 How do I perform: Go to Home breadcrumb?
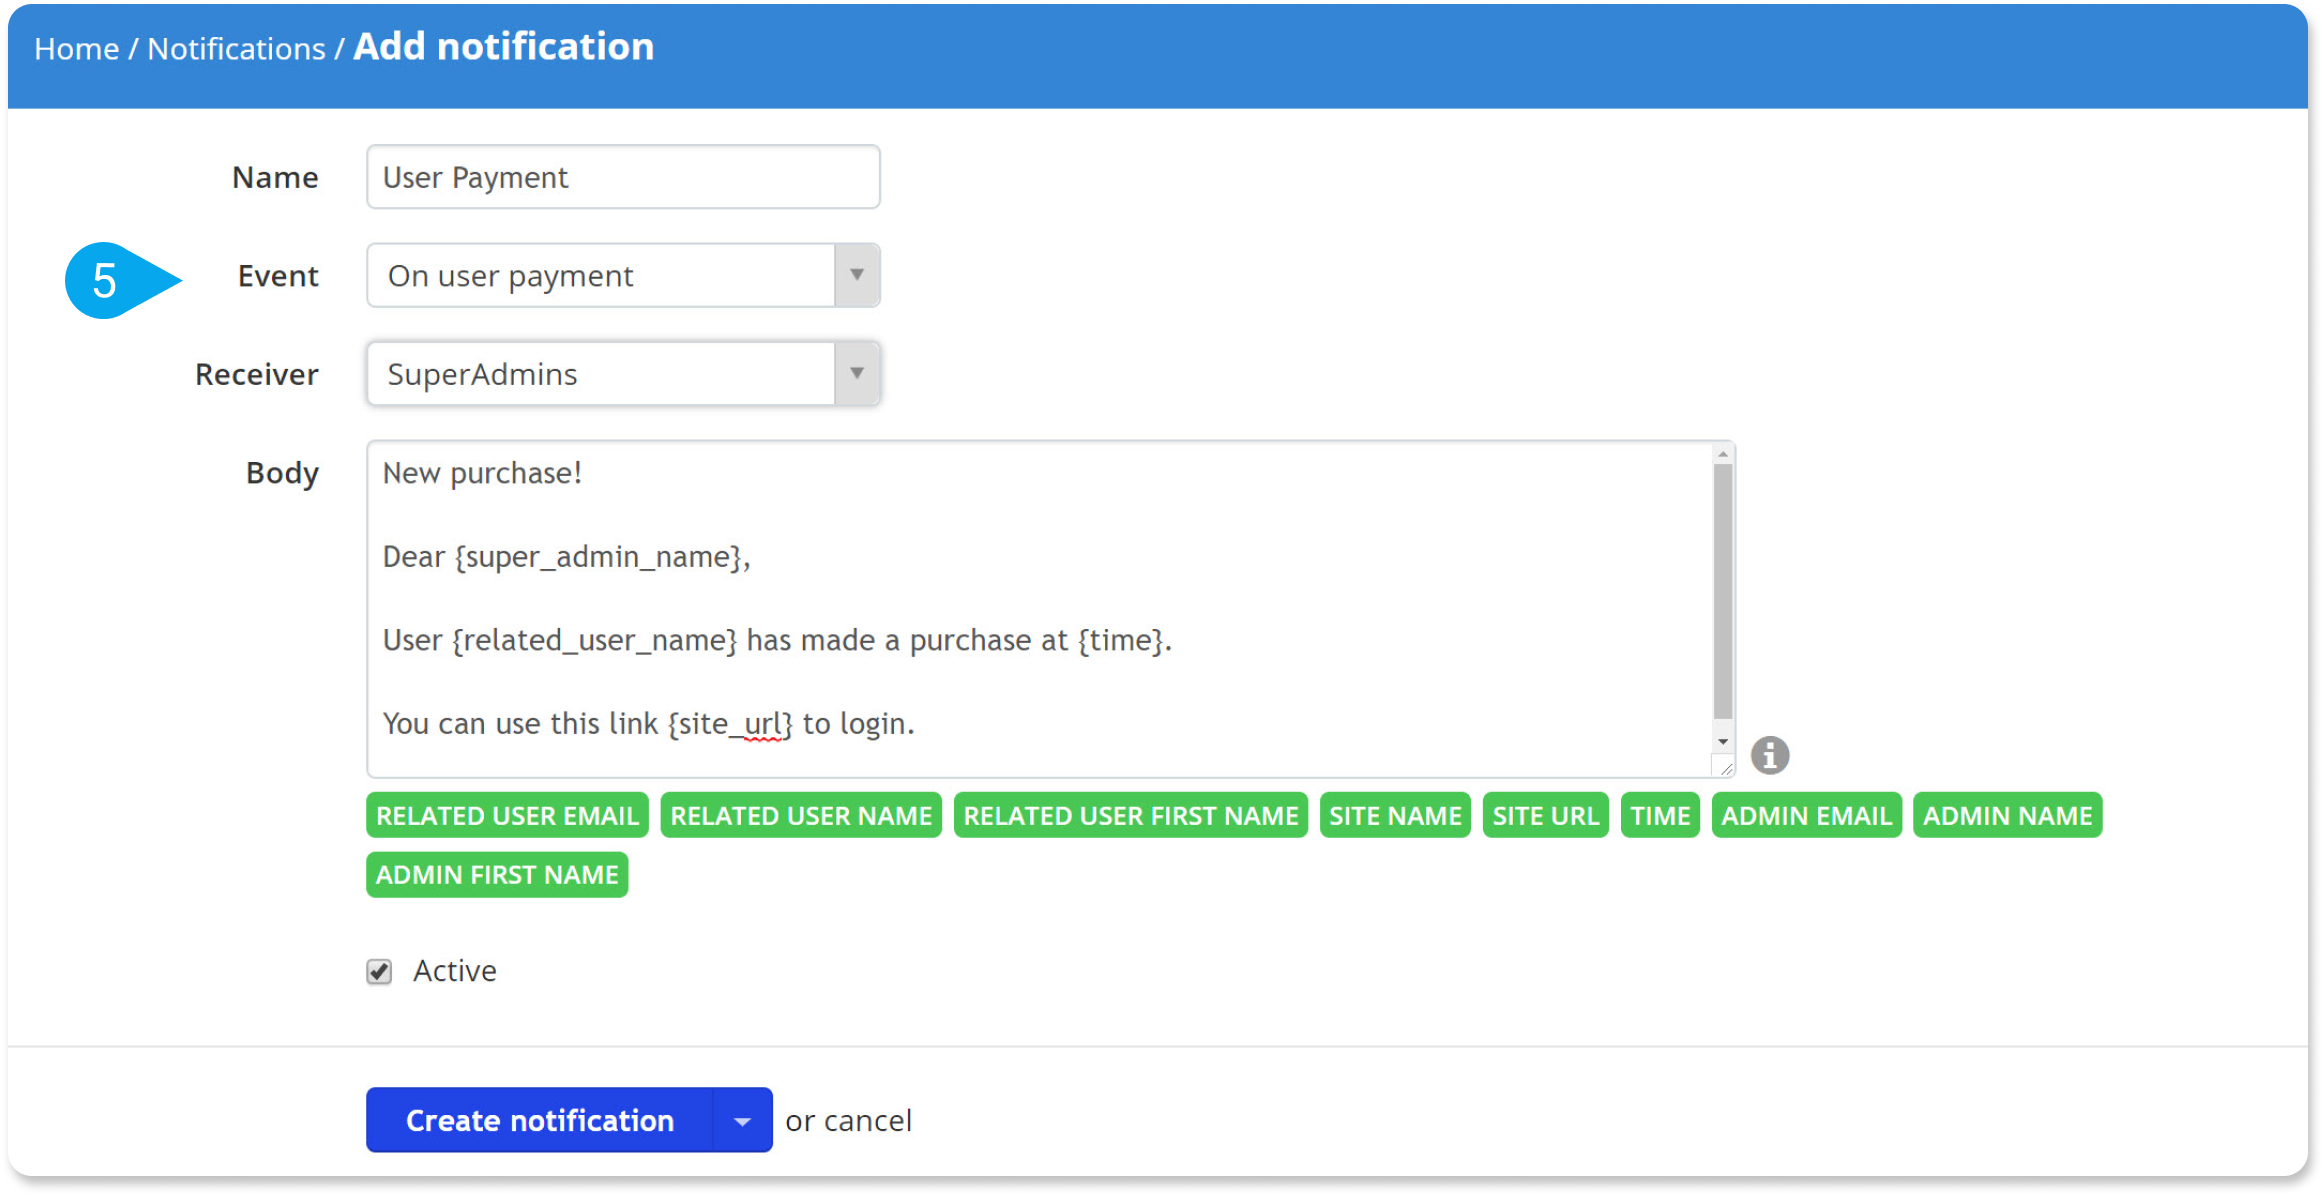(x=76, y=48)
